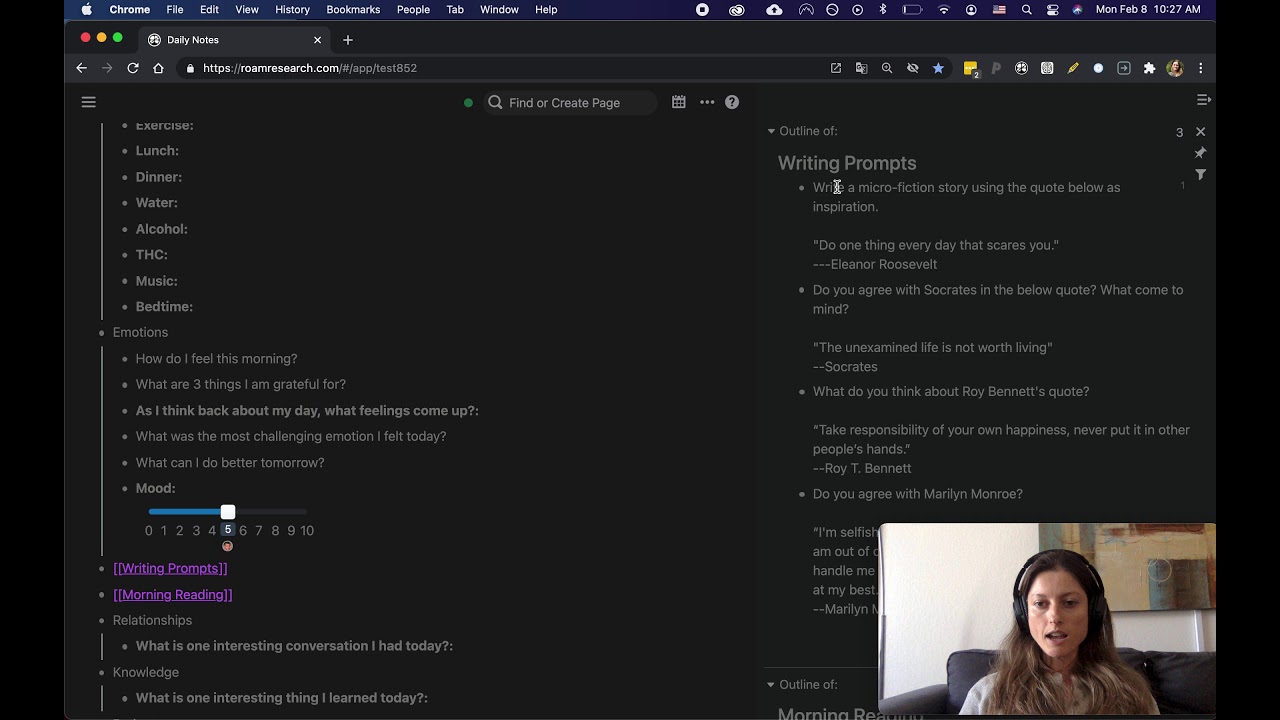The height and width of the screenshot is (720, 1280).
Task: Click the Chrome forward arrow
Action: pyautogui.click(x=107, y=68)
